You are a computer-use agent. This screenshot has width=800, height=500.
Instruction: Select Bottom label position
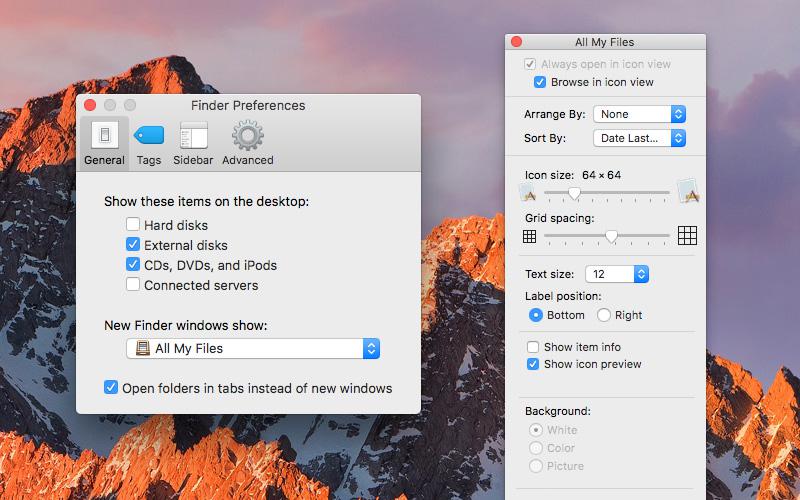click(x=536, y=315)
